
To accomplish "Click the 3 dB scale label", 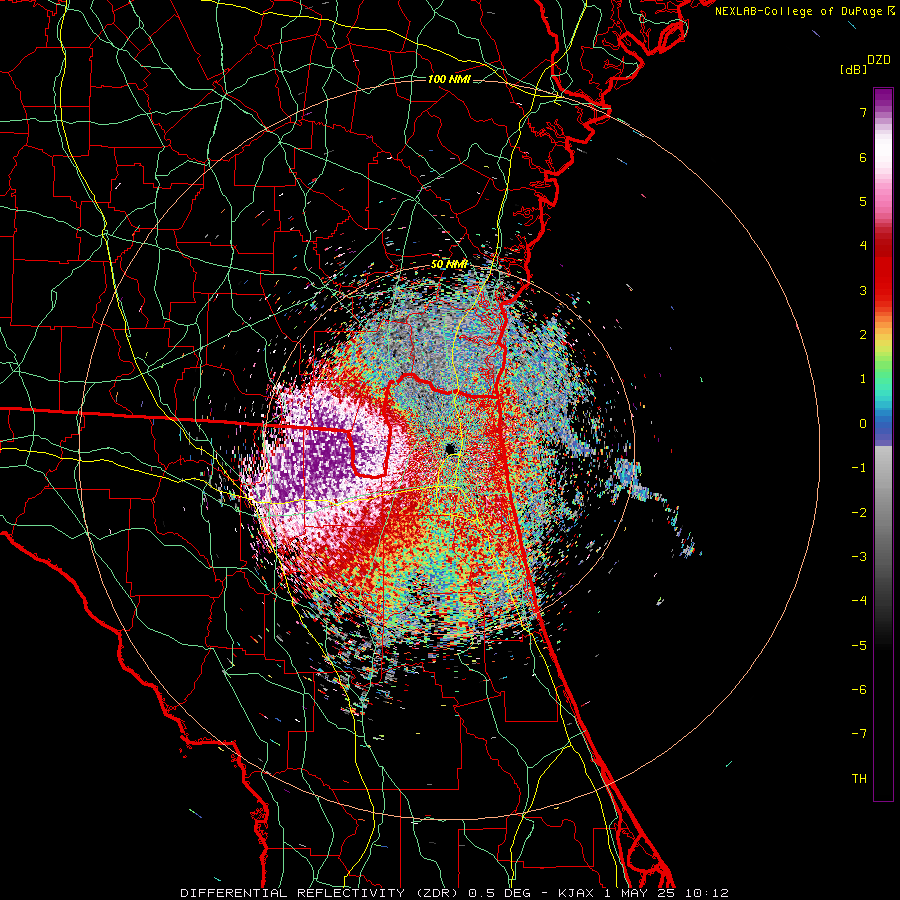I will pyautogui.click(x=863, y=290).
